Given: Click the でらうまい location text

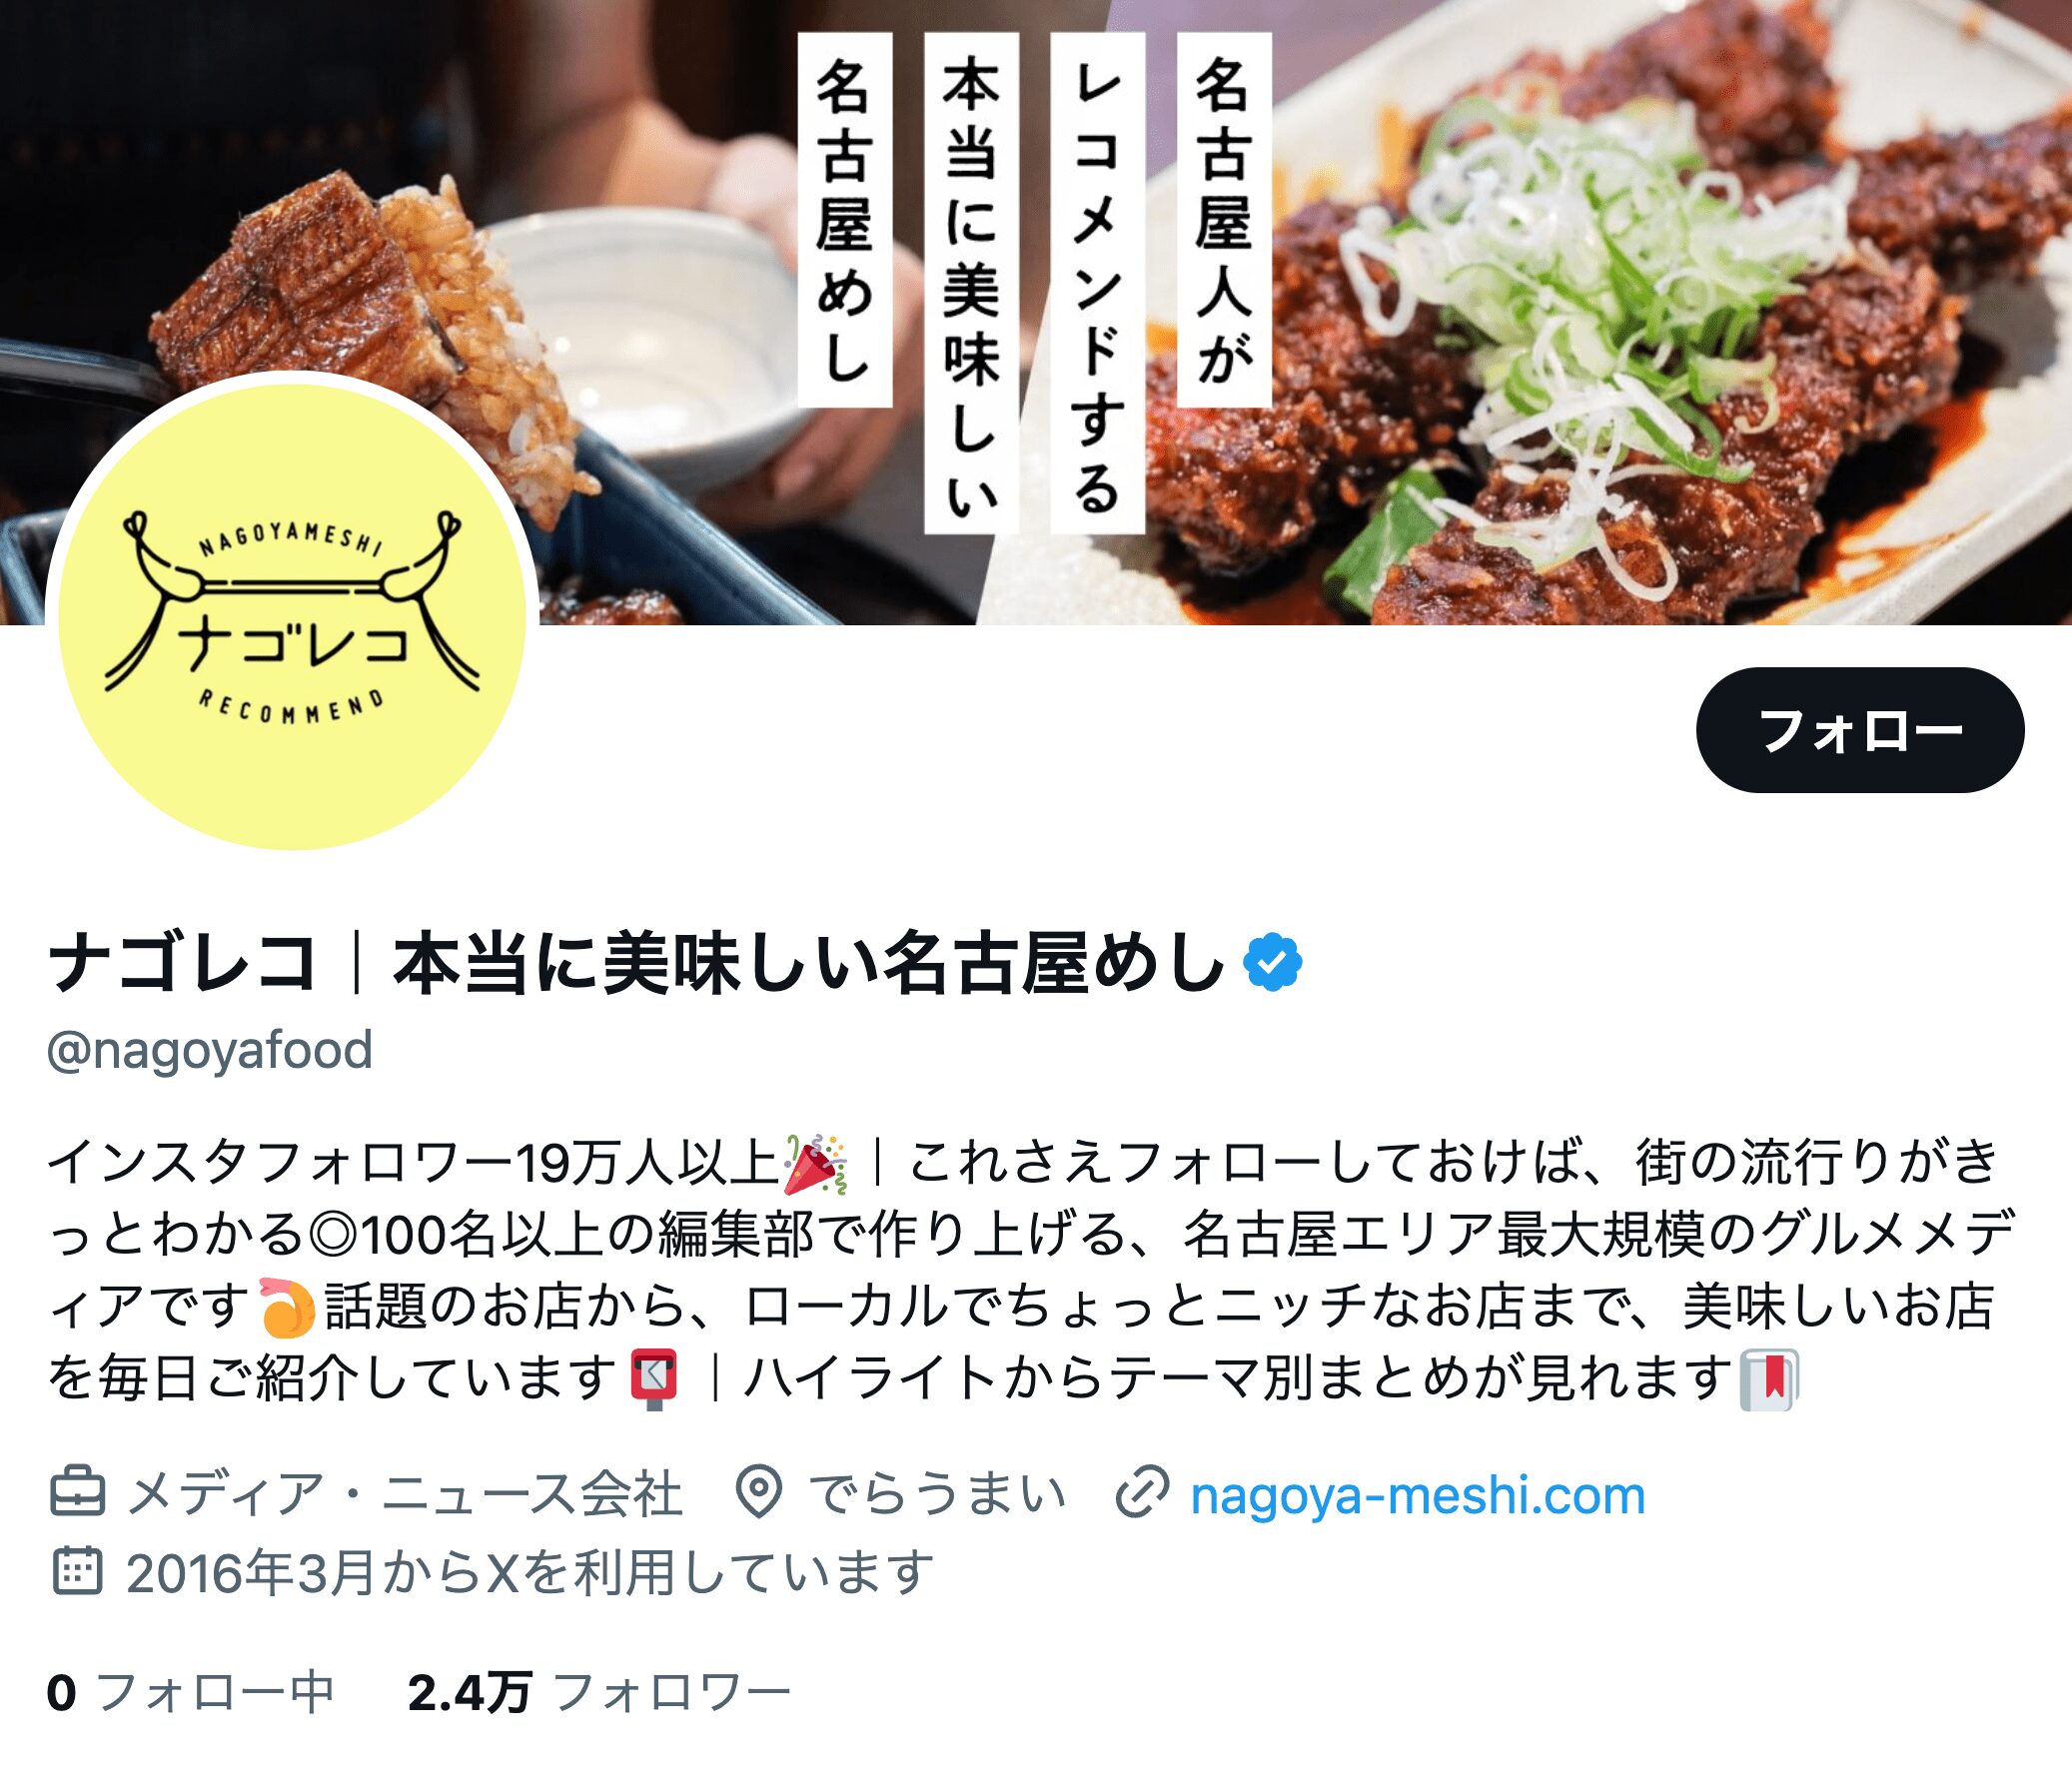Looking at the screenshot, I should pyautogui.click(x=937, y=1494).
